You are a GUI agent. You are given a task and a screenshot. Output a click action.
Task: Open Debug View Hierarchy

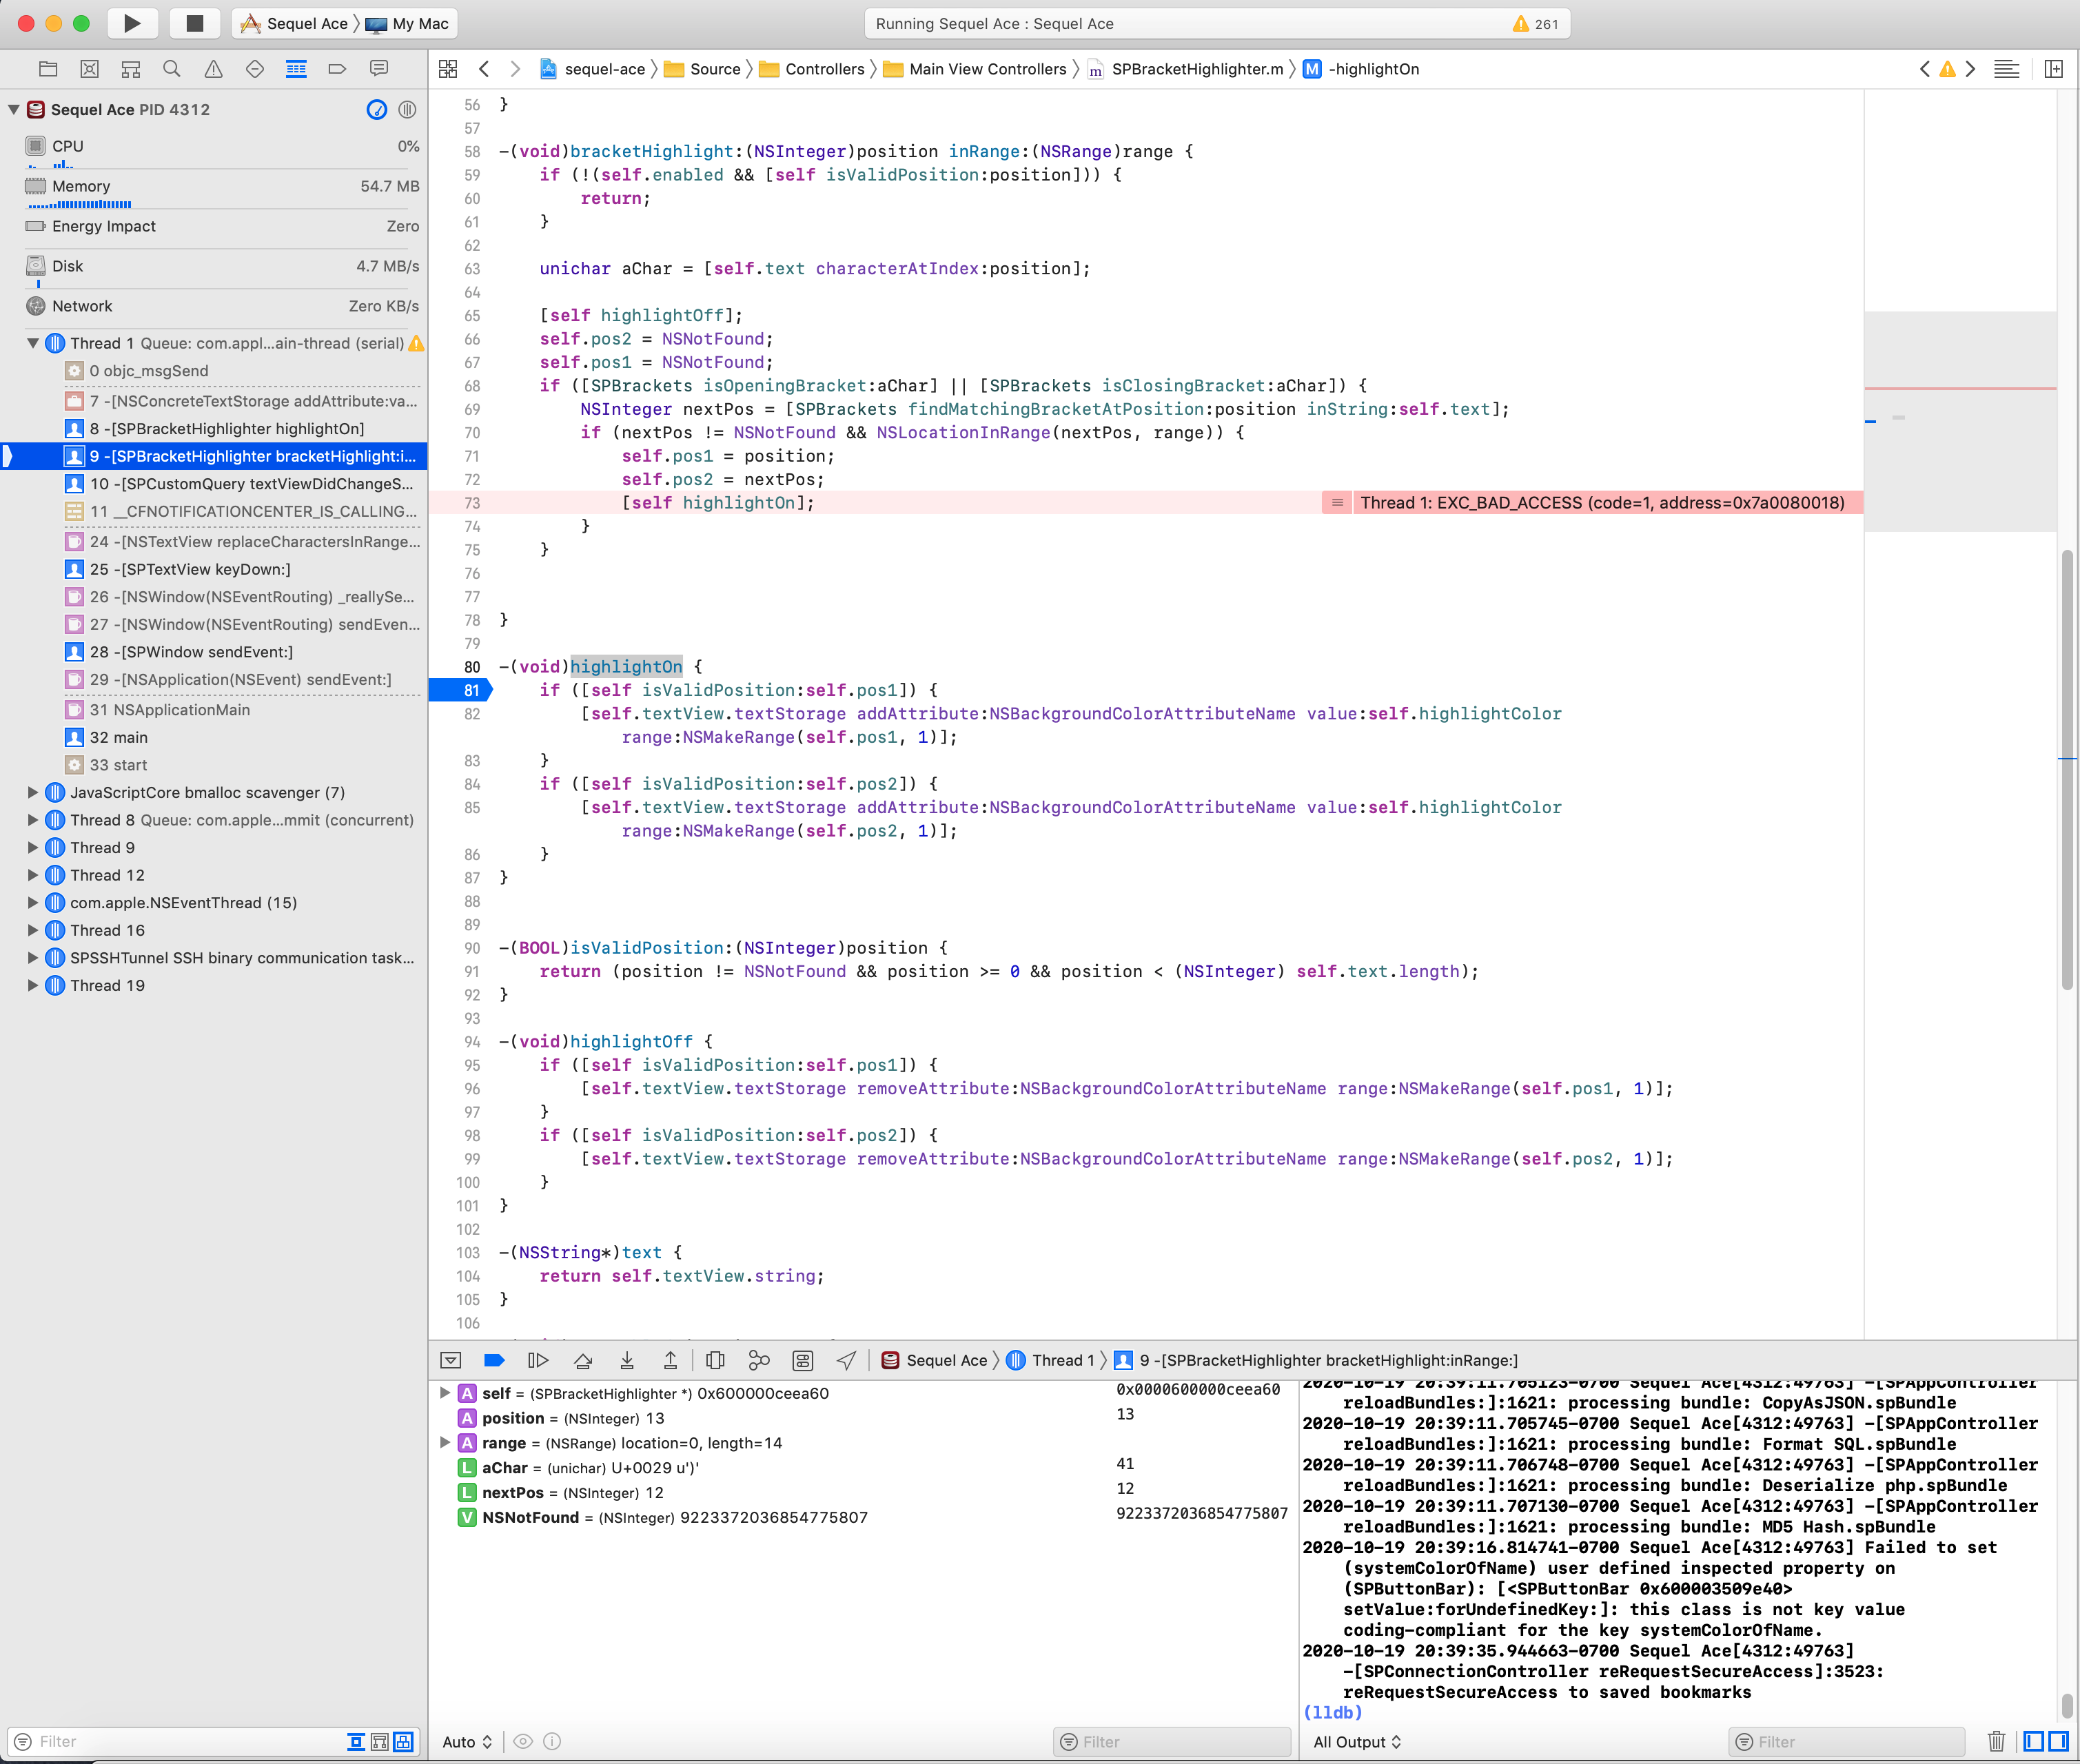click(x=715, y=1360)
